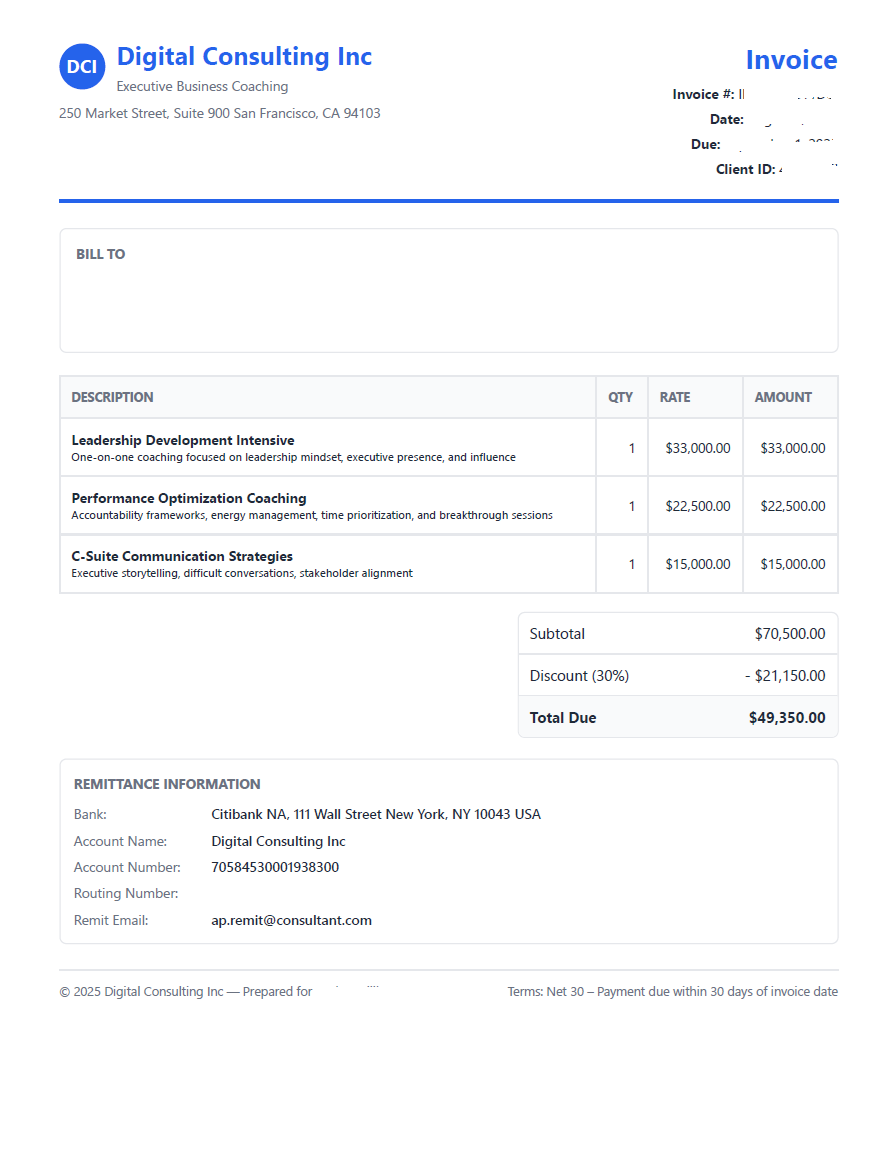Click the Digital Consulting Inc company title
The height and width of the screenshot is (1168, 893).
point(244,57)
